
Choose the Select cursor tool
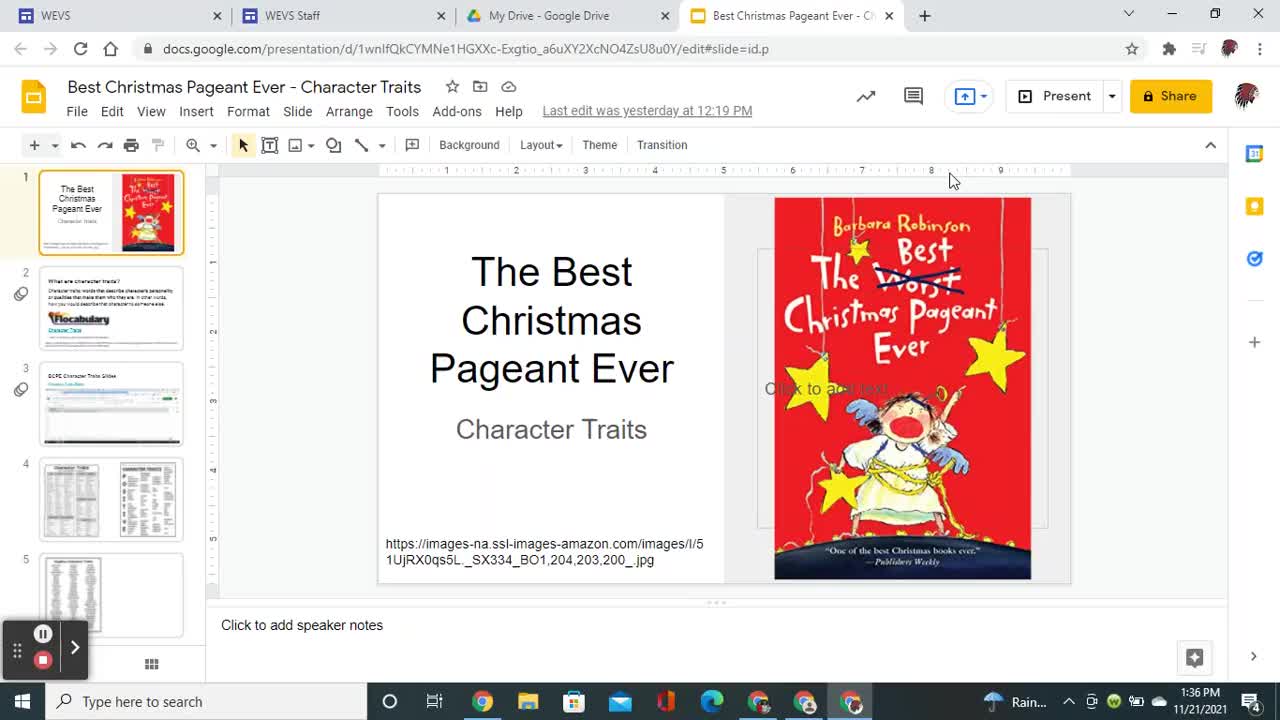(x=243, y=145)
